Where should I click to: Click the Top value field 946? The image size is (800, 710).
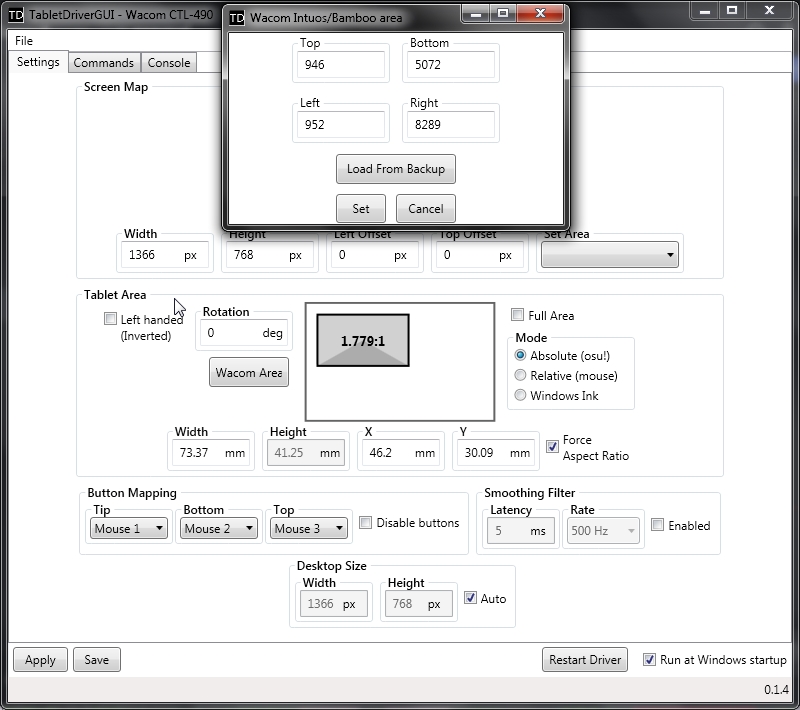click(341, 65)
